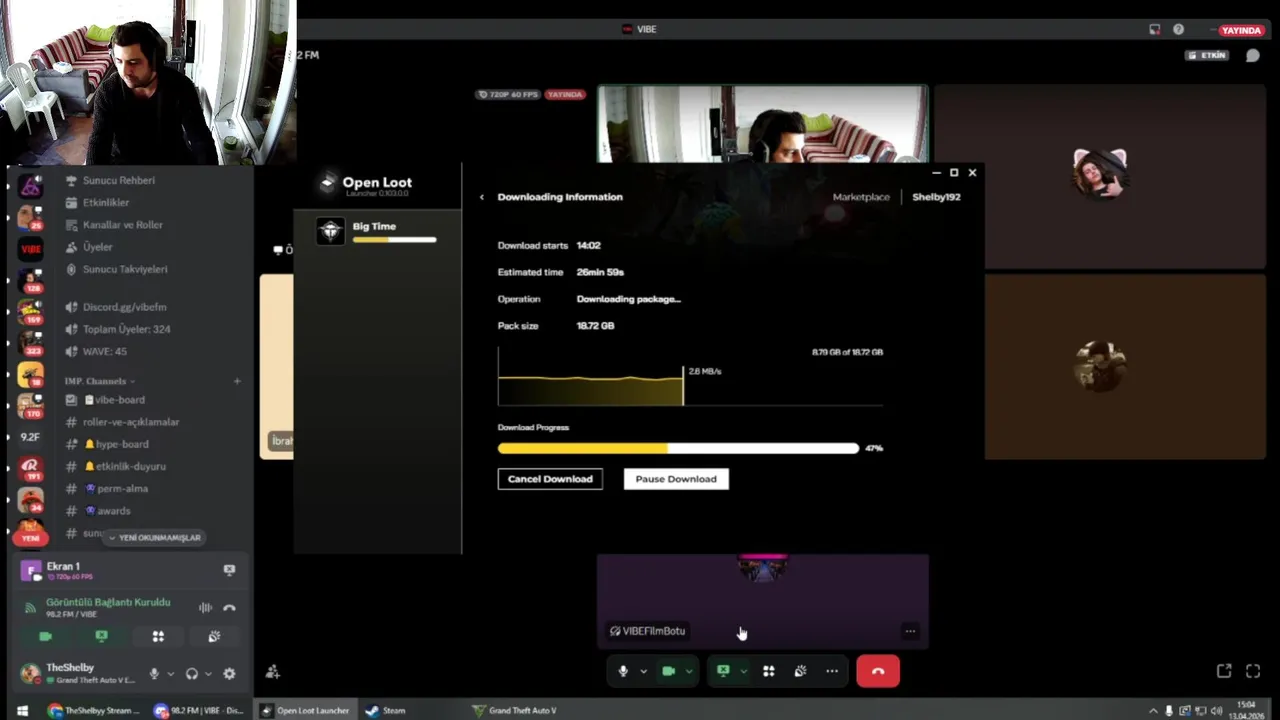Hang up the call with red button
This screenshot has height=720, width=1280.
tap(878, 671)
